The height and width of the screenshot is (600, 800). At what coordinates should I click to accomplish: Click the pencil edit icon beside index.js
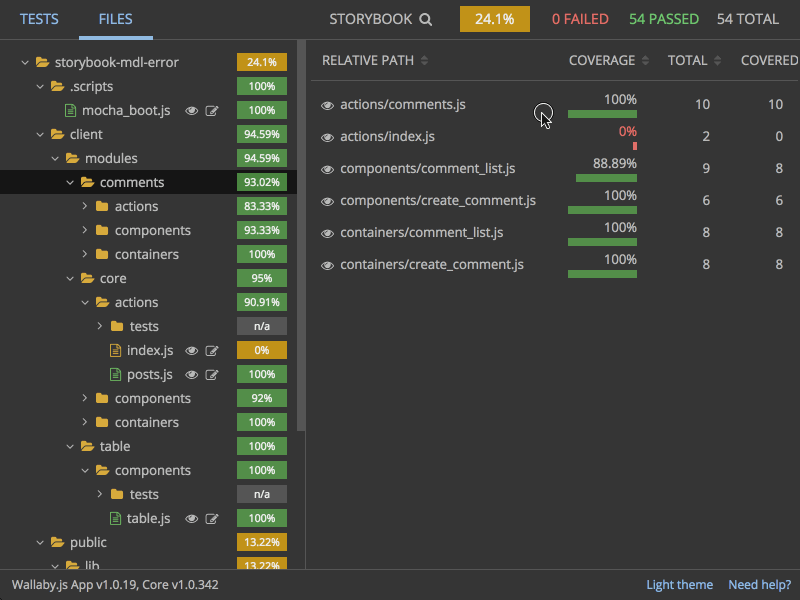pyautogui.click(x=210, y=350)
